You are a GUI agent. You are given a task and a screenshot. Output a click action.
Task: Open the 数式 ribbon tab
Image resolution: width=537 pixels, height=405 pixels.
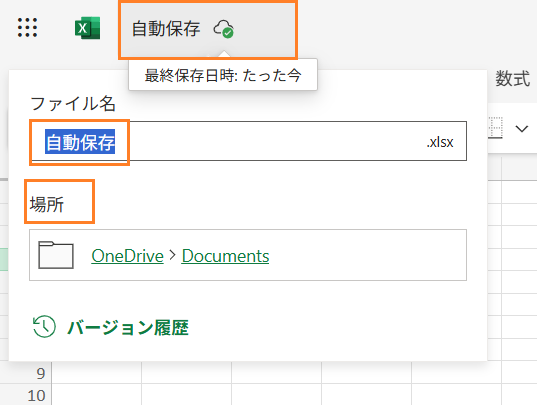513,78
